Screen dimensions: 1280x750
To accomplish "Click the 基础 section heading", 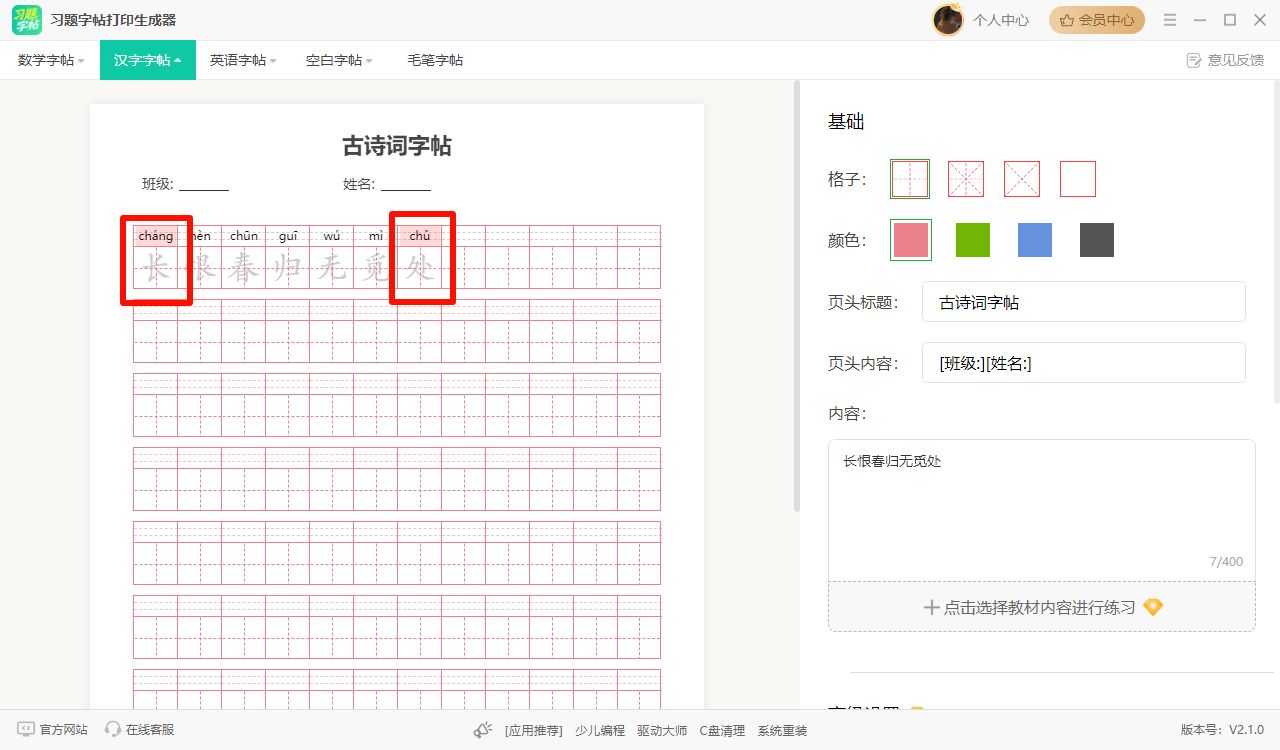I will coord(846,122).
